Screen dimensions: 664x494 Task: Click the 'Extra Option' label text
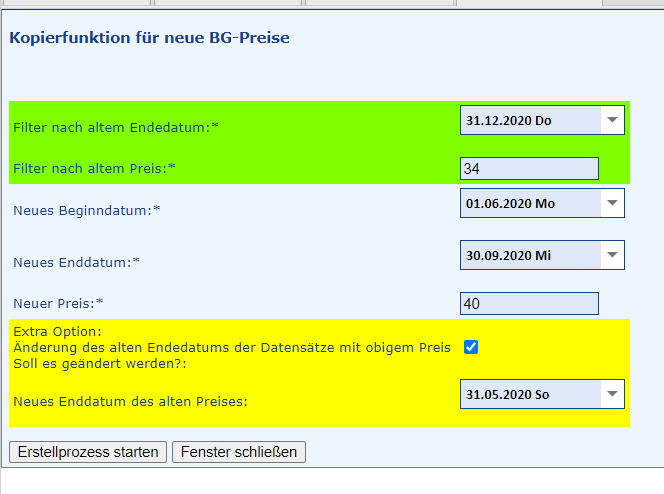click(58, 331)
